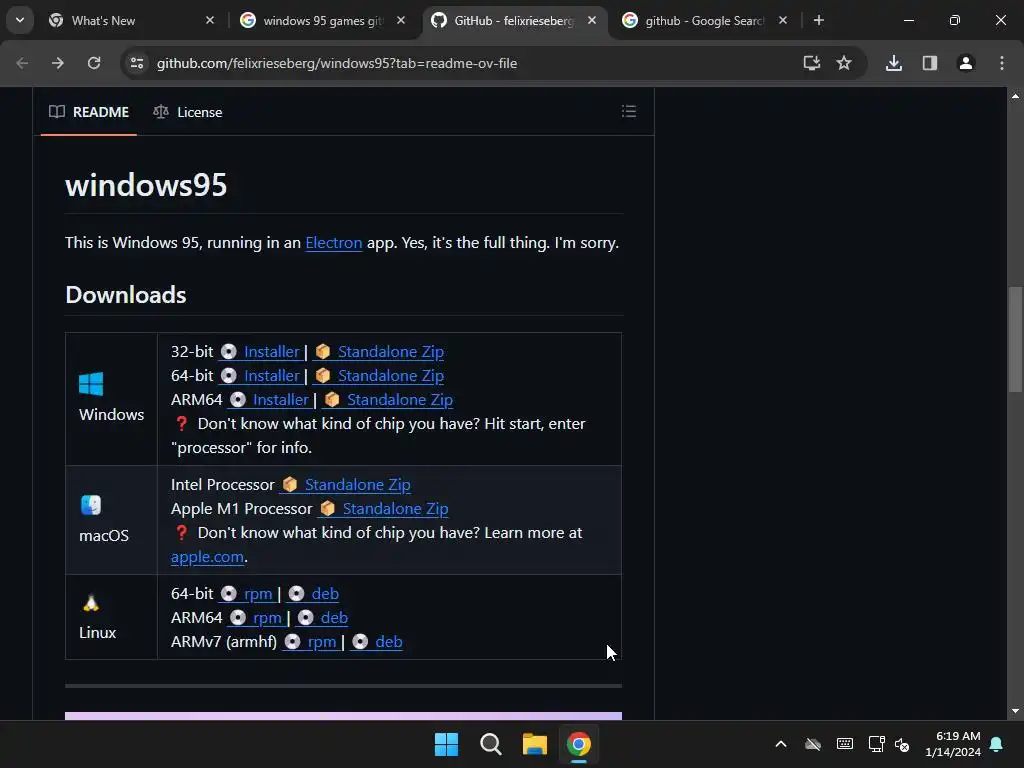
Task: Open the Chrome downloads icon
Action: pos(893,63)
